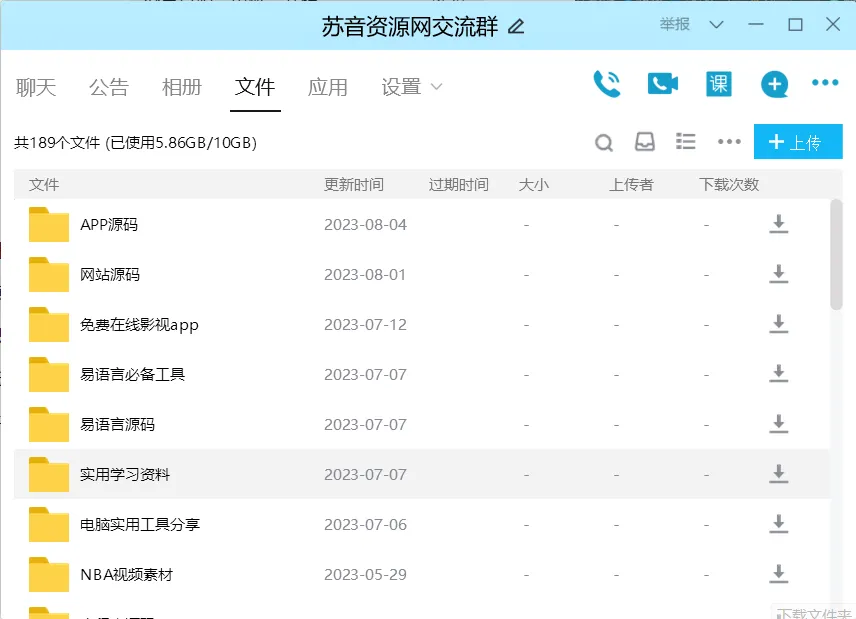Open the title bar dropdown chevron
Screen dimensions: 856x619
pyautogui.click(x=716, y=25)
